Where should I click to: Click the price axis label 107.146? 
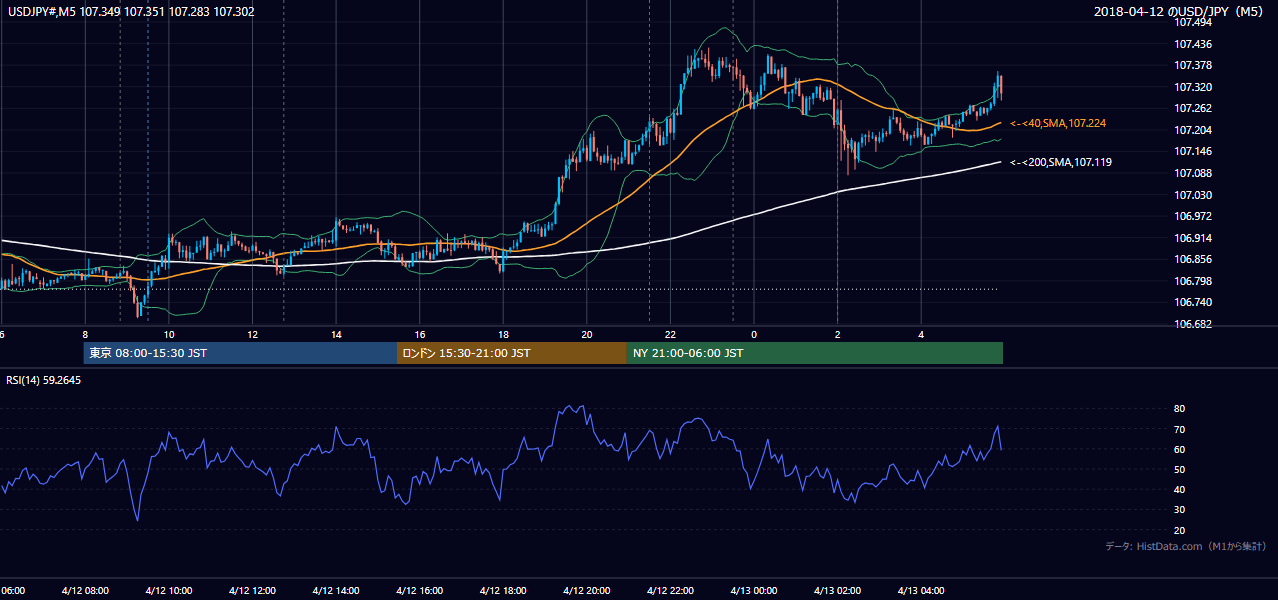pyautogui.click(x=1192, y=151)
